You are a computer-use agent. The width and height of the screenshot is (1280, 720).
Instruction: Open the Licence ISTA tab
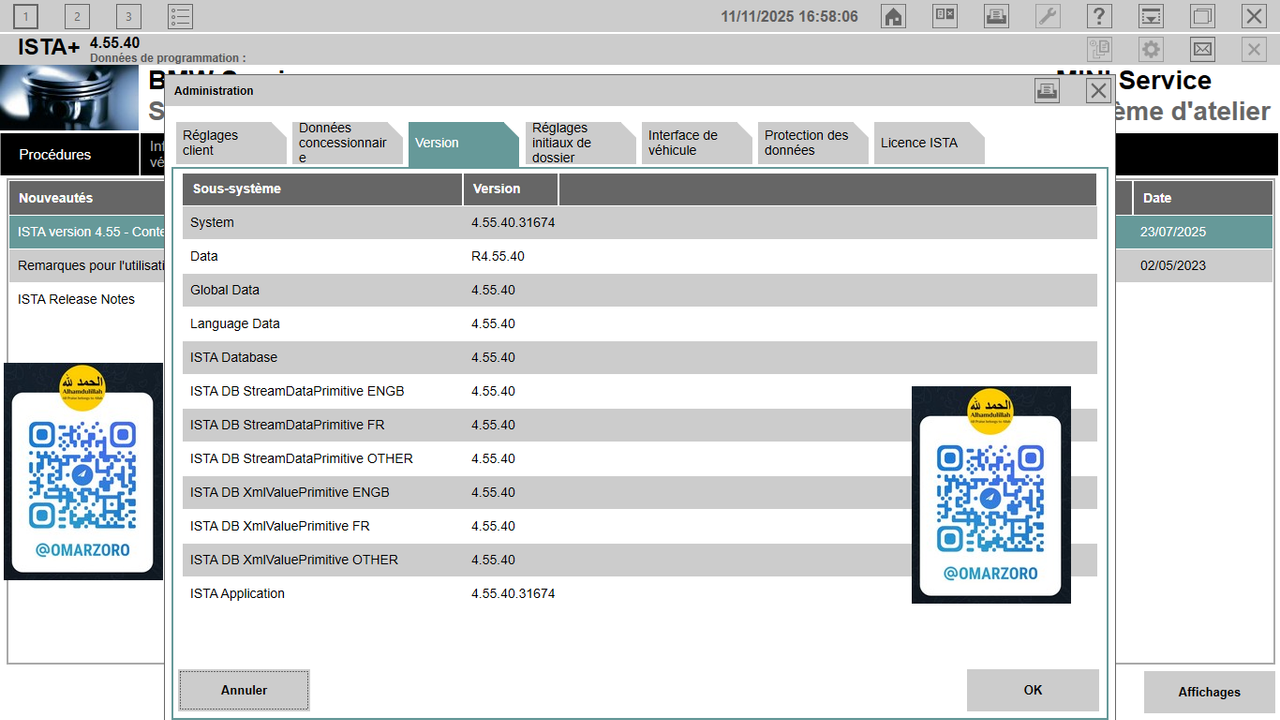tap(929, 143)
